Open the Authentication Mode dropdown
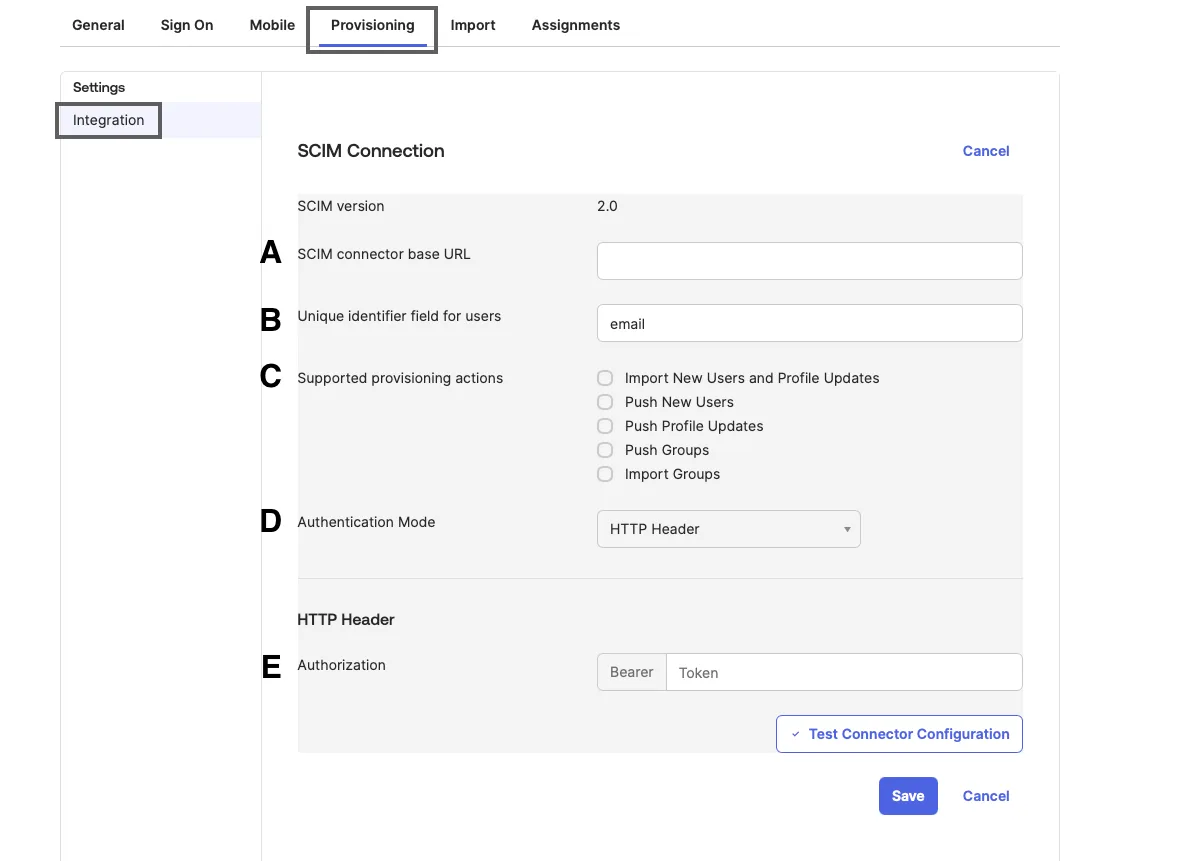 (728, 529)
